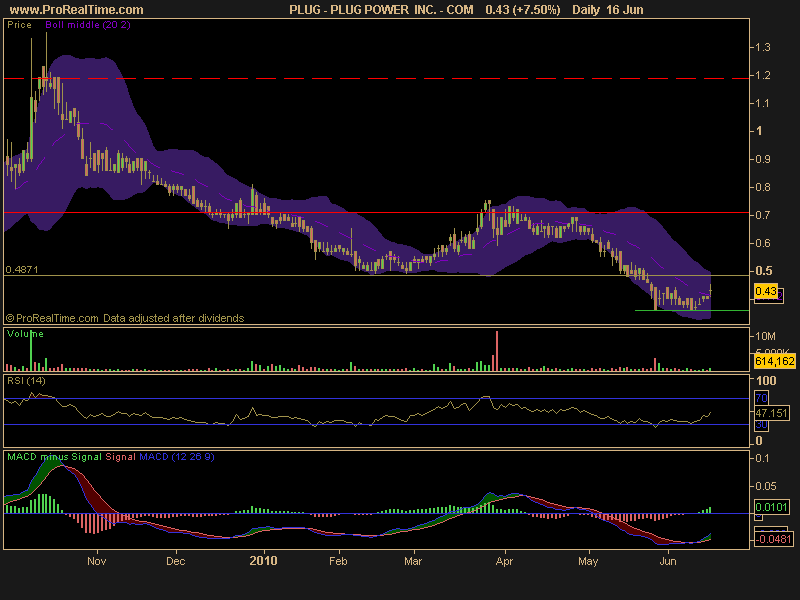Click the Feb date axis label
This screenshot has height=600, width=800.
(x=338, y=561)
